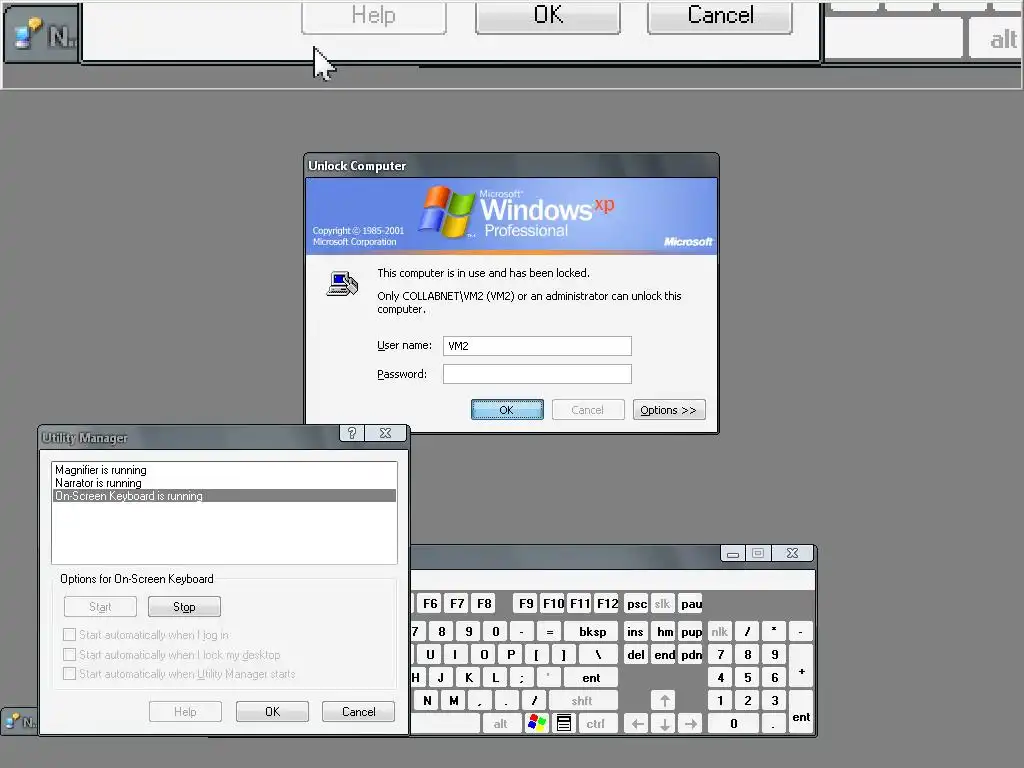Click the pdn (page down) key
The image size is (1024, 768).
(x=691, y=654)
